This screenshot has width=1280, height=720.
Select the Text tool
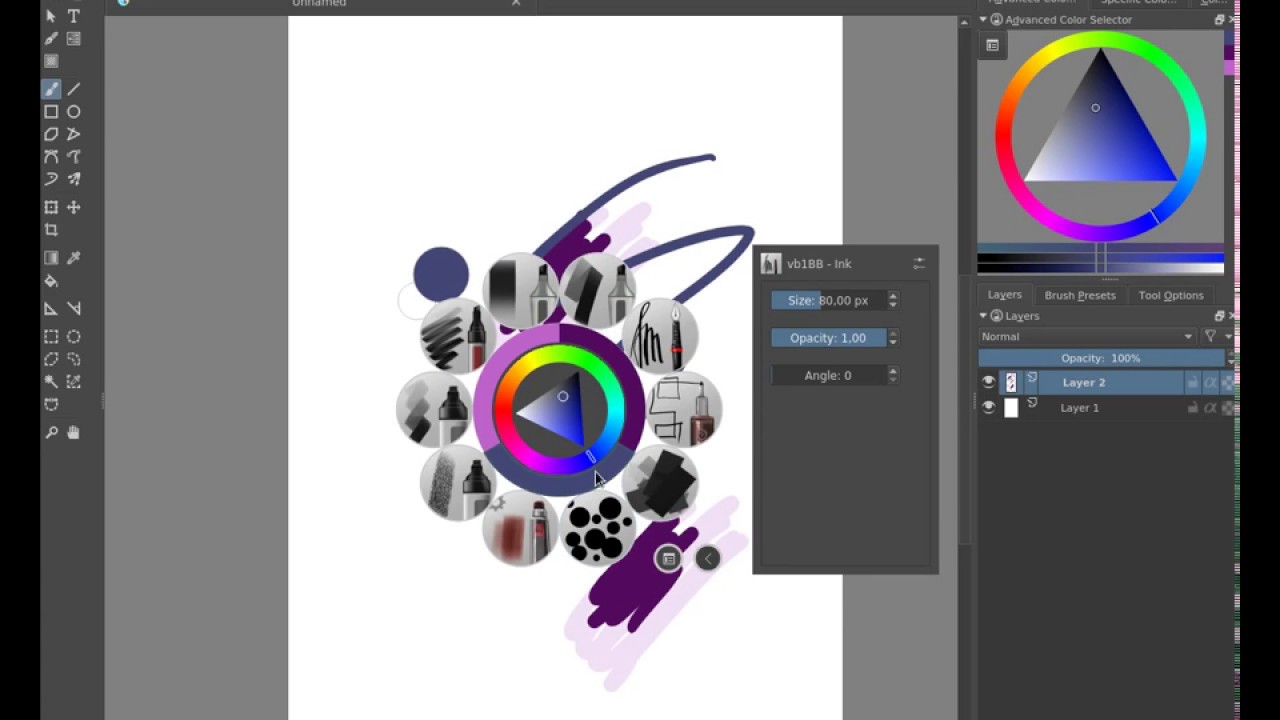point(74,16)
